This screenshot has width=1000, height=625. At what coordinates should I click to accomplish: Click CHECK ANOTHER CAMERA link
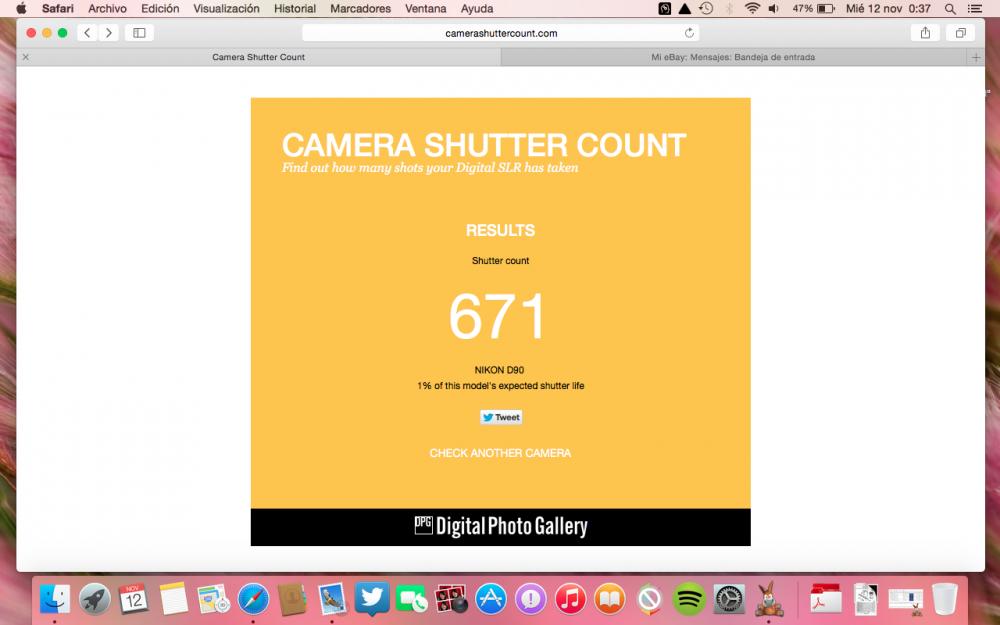pyautogui.click(x=500, y=453)
